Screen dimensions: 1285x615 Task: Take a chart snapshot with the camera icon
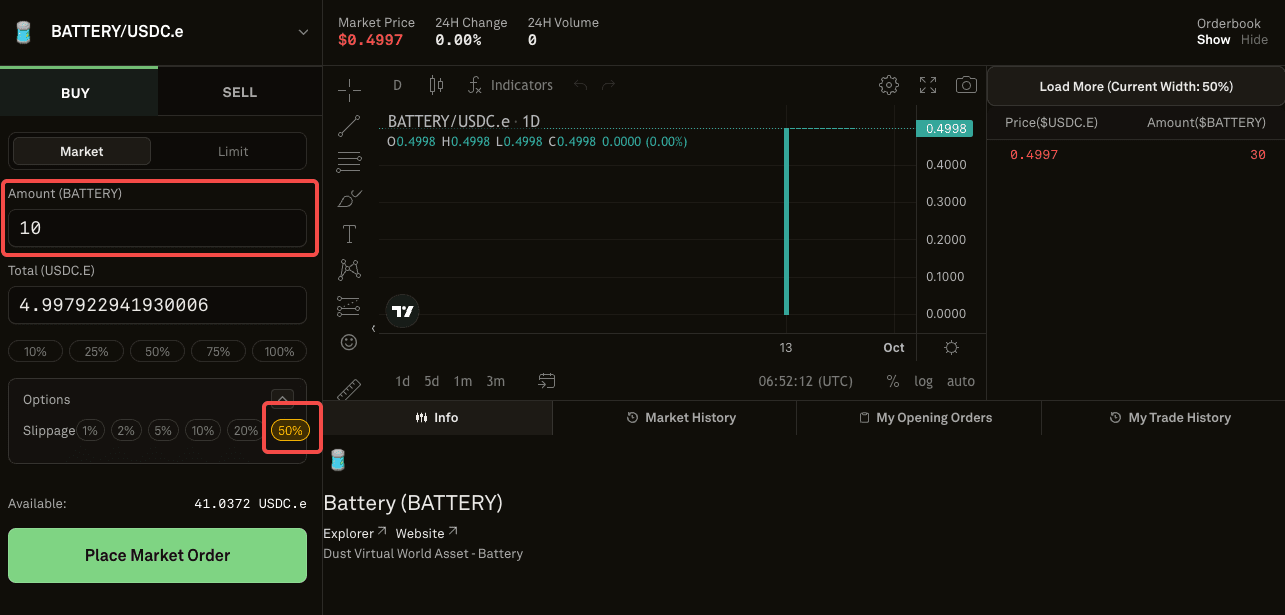966,85
